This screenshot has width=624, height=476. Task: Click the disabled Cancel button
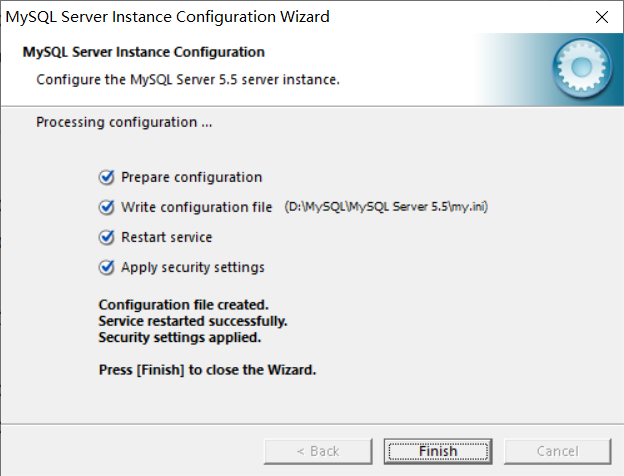(x=558, y=451)
